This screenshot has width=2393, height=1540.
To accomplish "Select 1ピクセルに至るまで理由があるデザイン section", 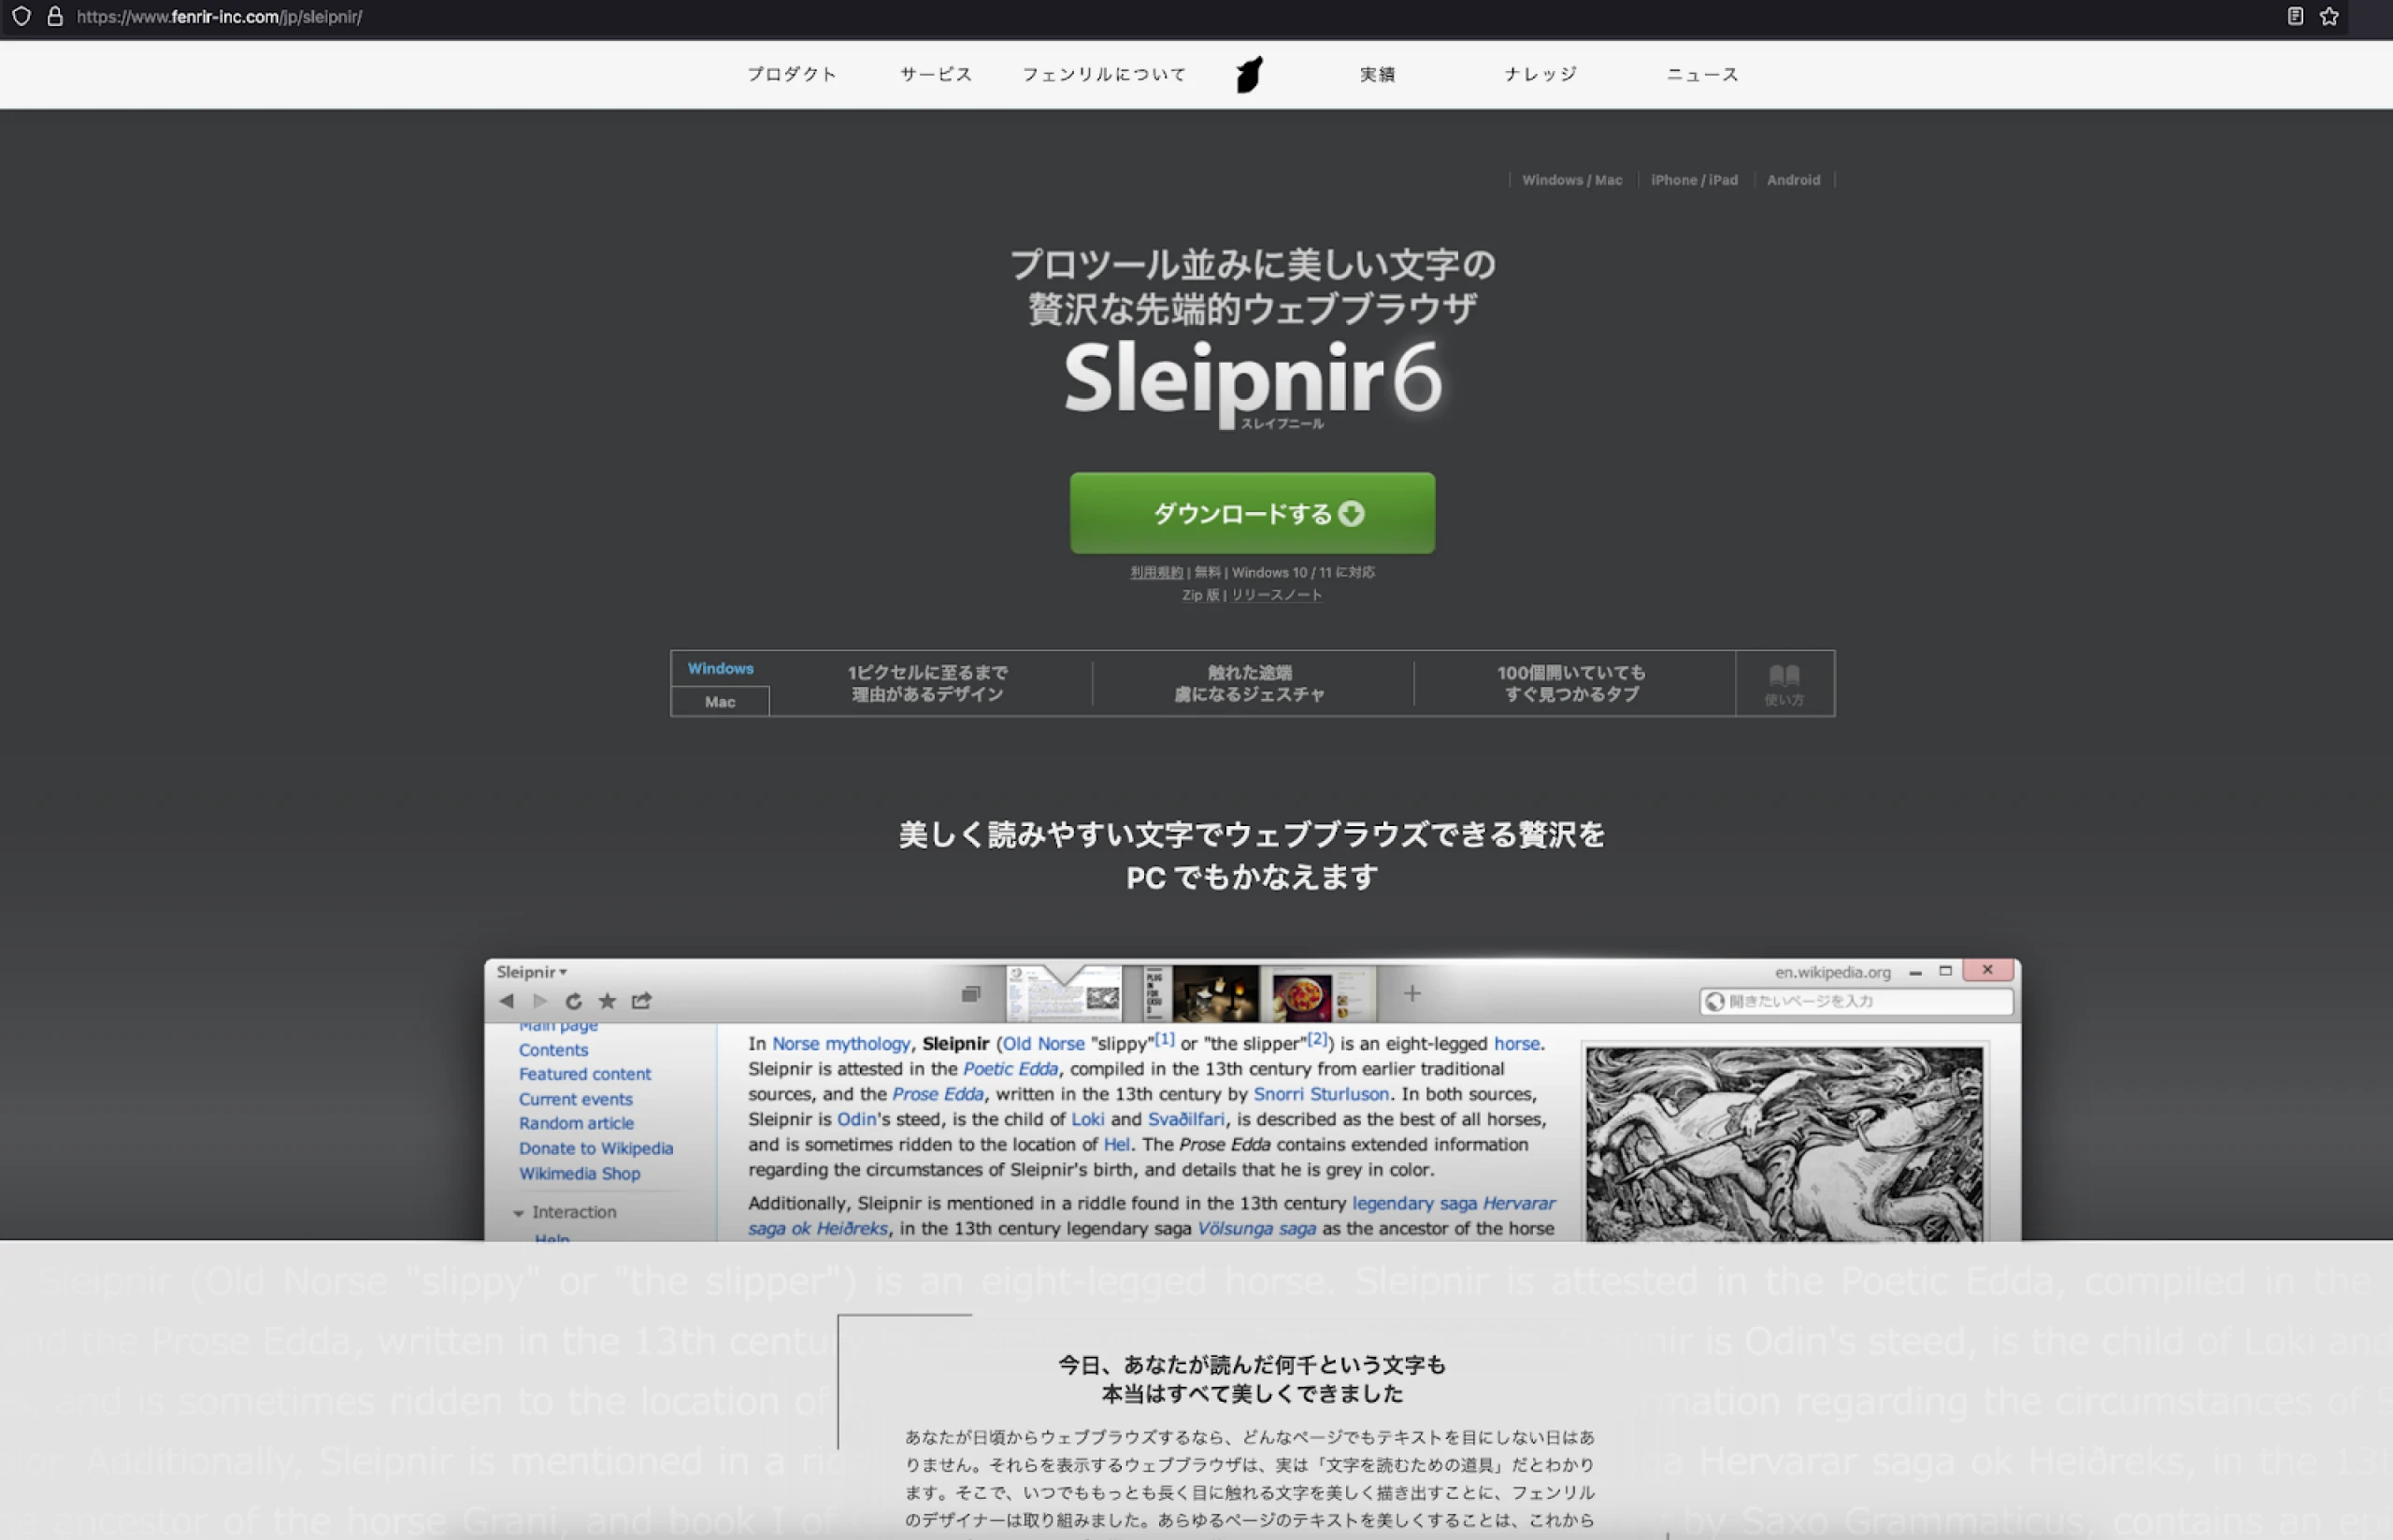I will point(928,684).
